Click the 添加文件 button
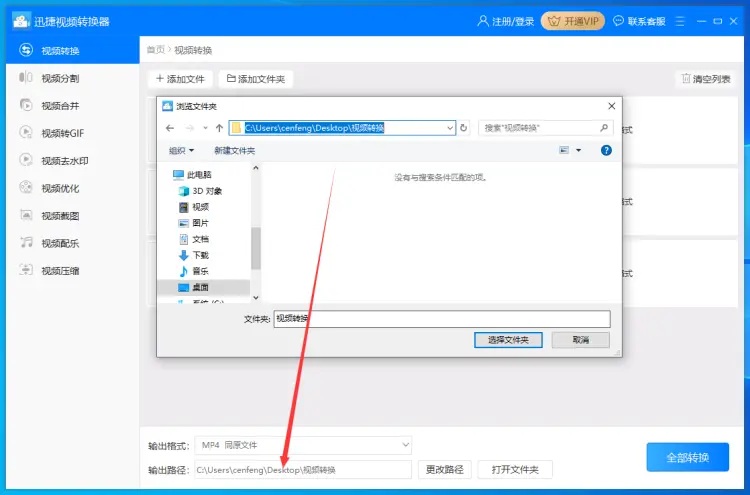 [180, 79]
